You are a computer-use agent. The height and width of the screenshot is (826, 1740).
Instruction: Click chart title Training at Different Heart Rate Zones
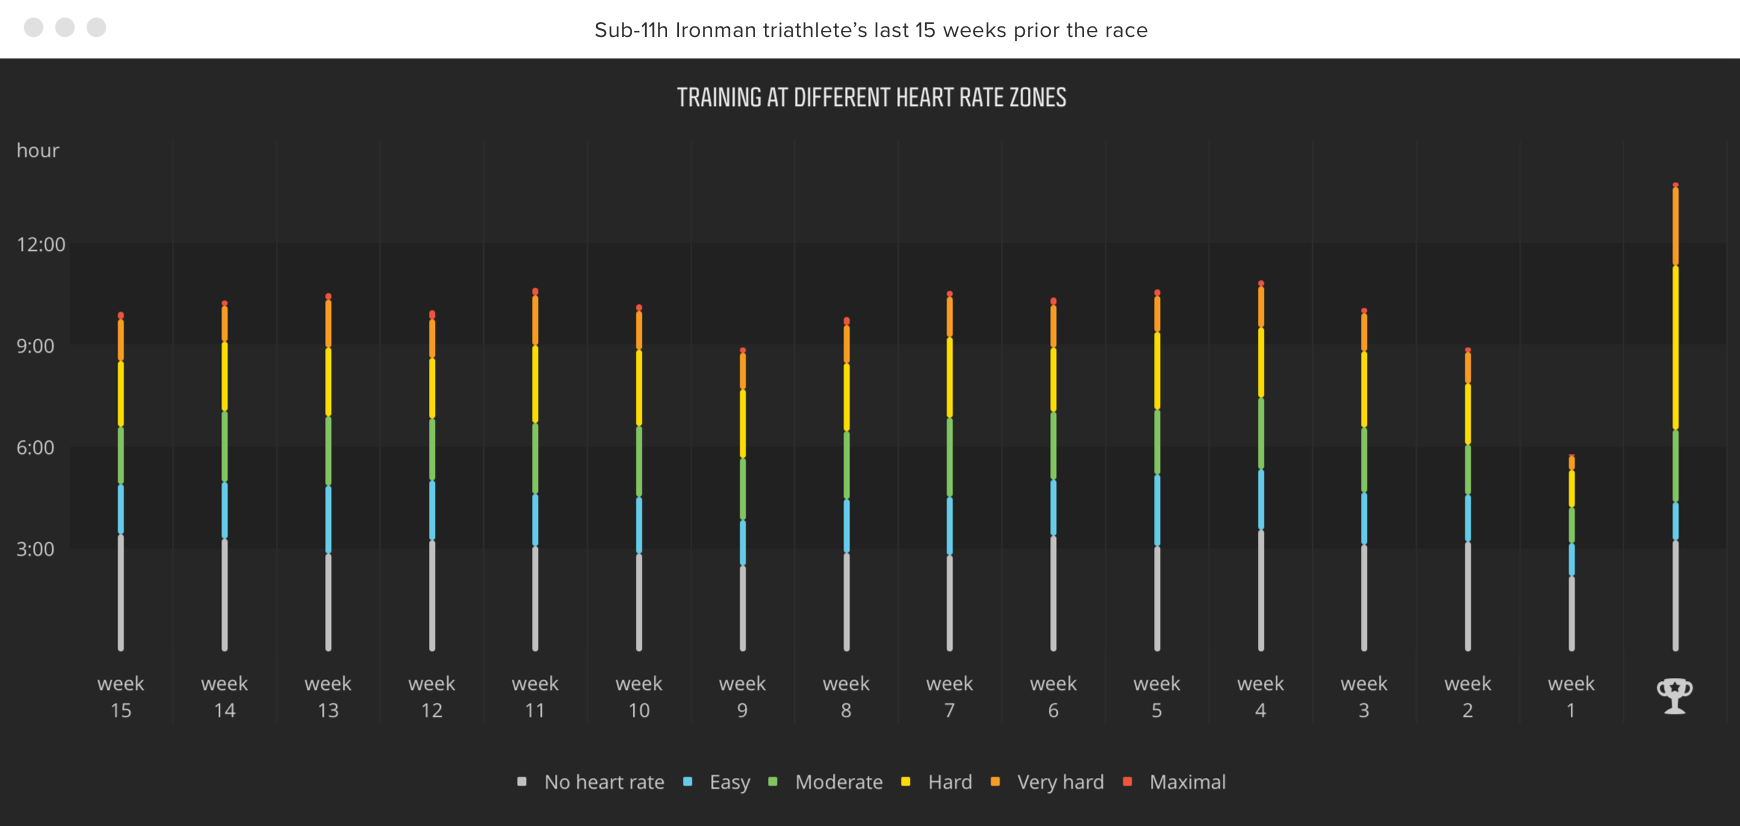point(871,97)
